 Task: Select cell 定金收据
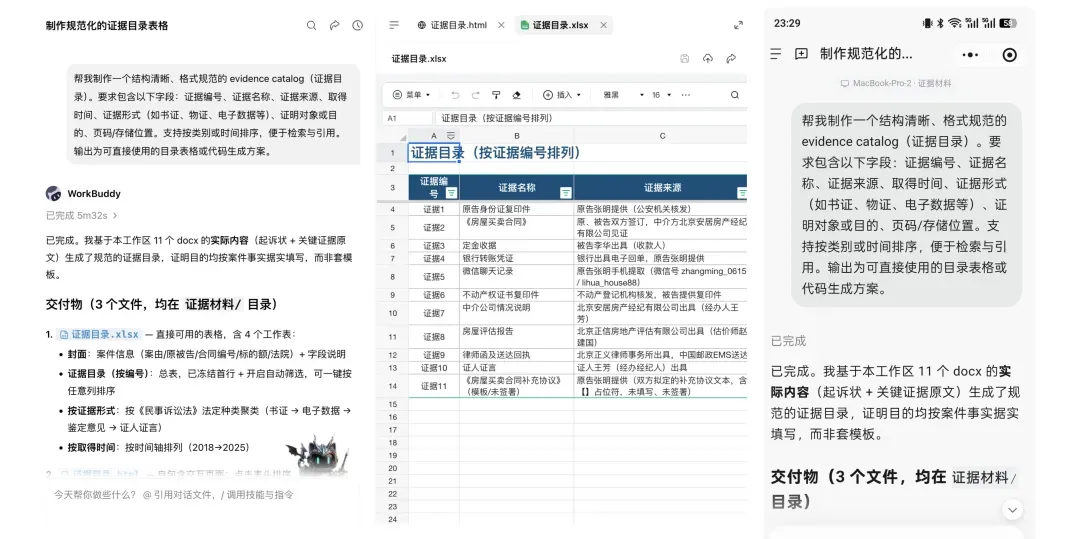517,246
